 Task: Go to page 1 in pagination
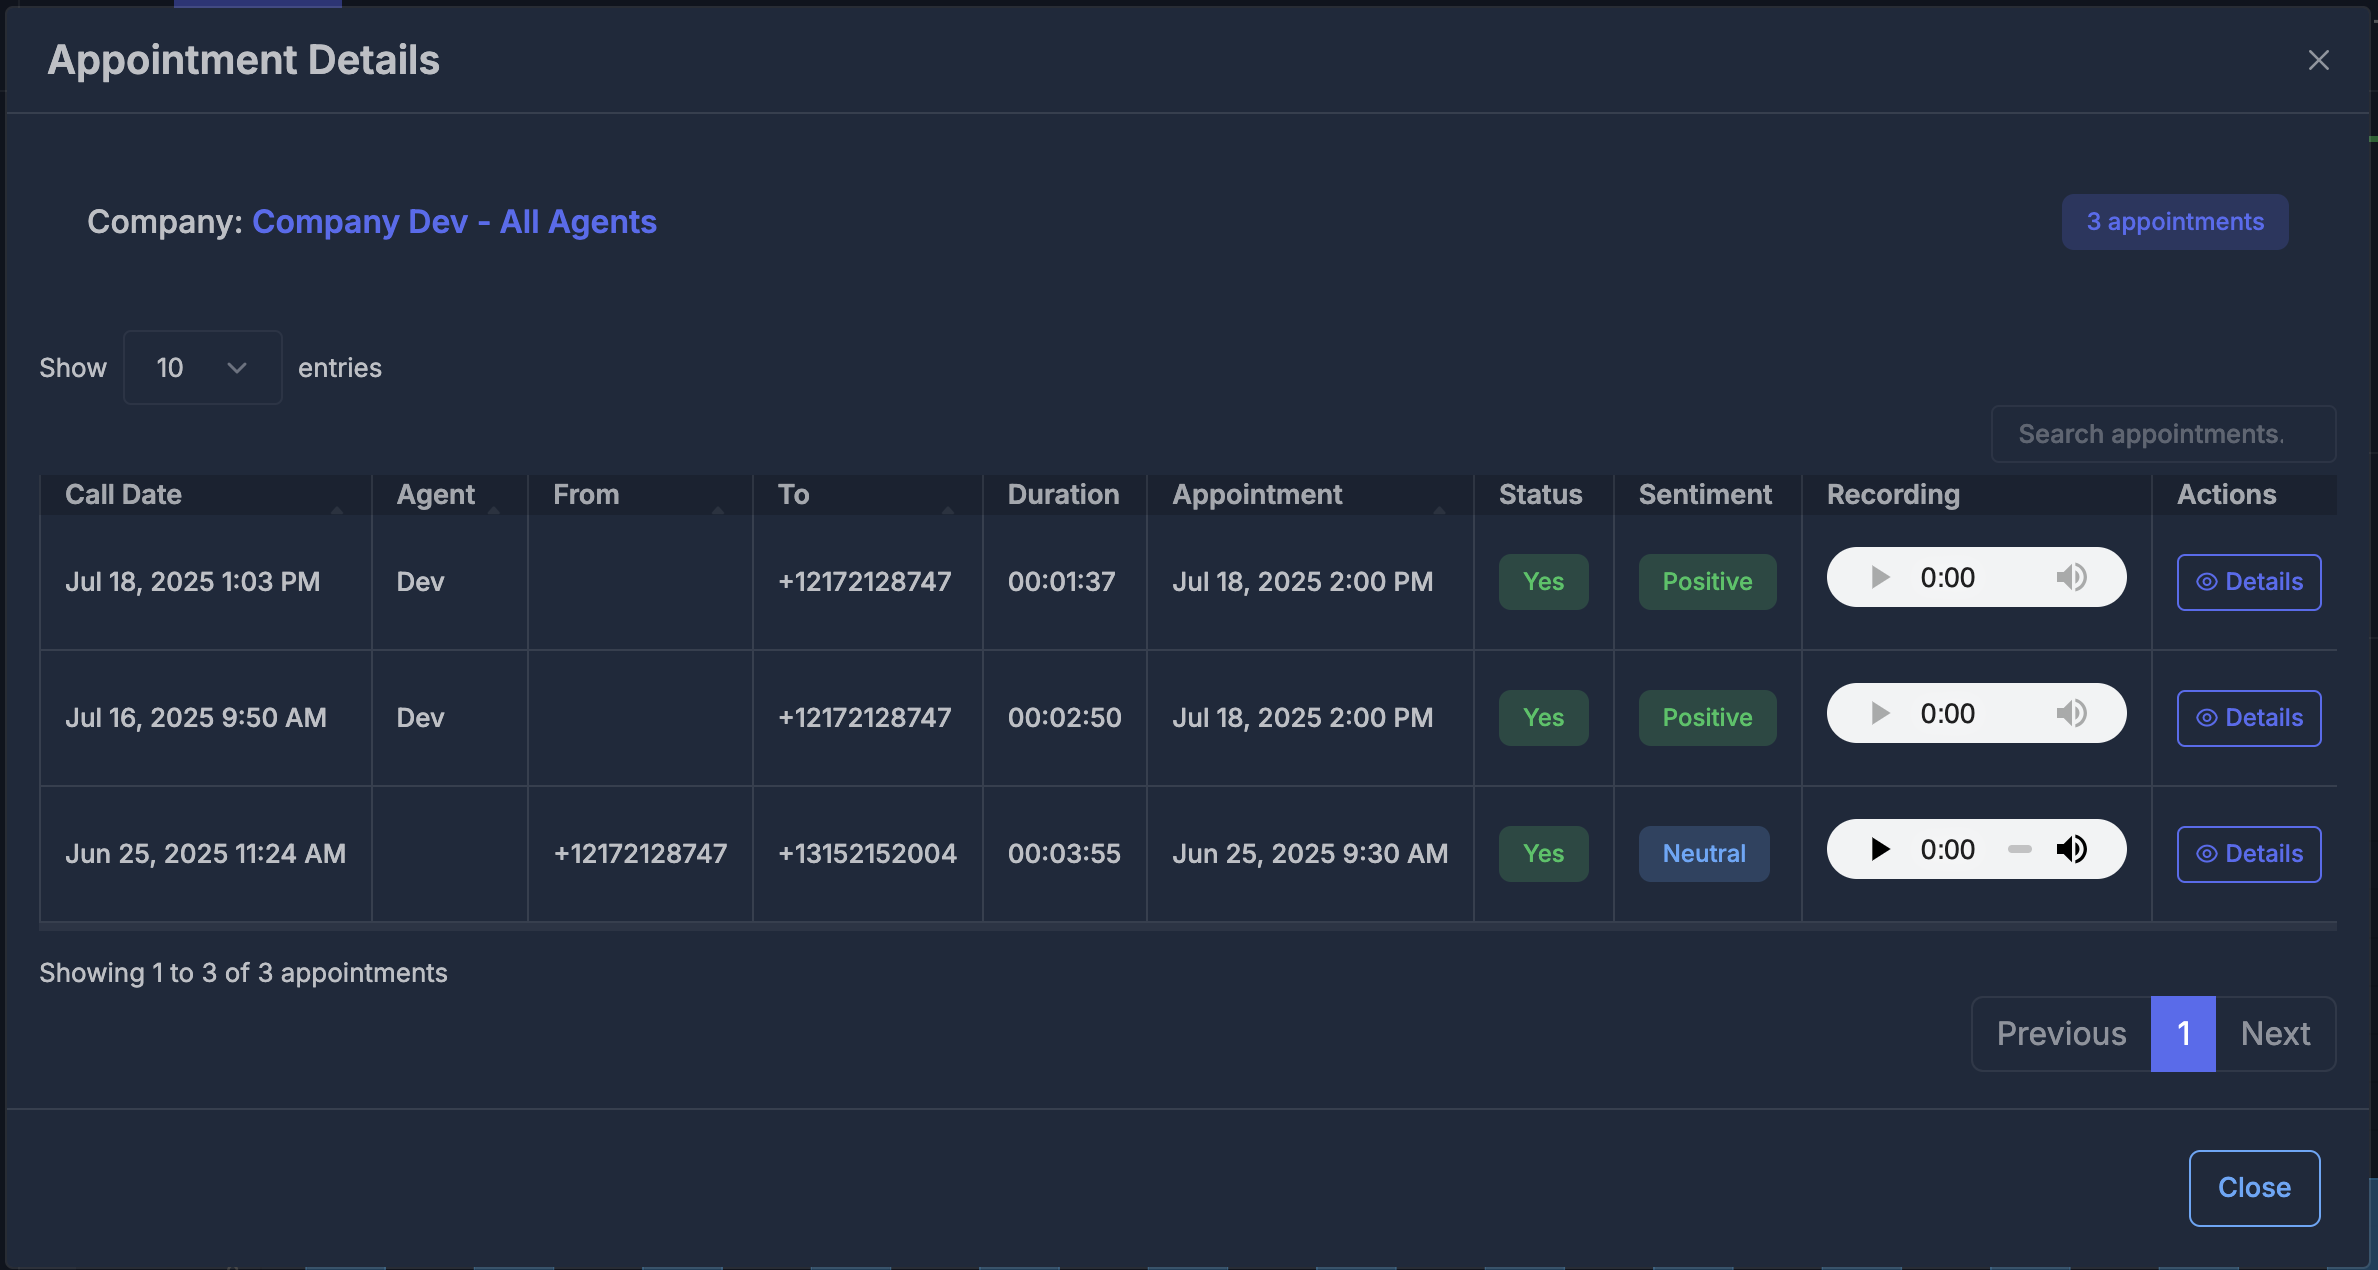[x=2183, y=1034]
